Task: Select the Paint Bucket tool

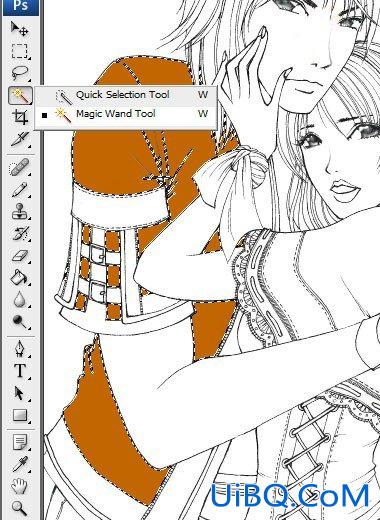Action: [x=20, y=278]
